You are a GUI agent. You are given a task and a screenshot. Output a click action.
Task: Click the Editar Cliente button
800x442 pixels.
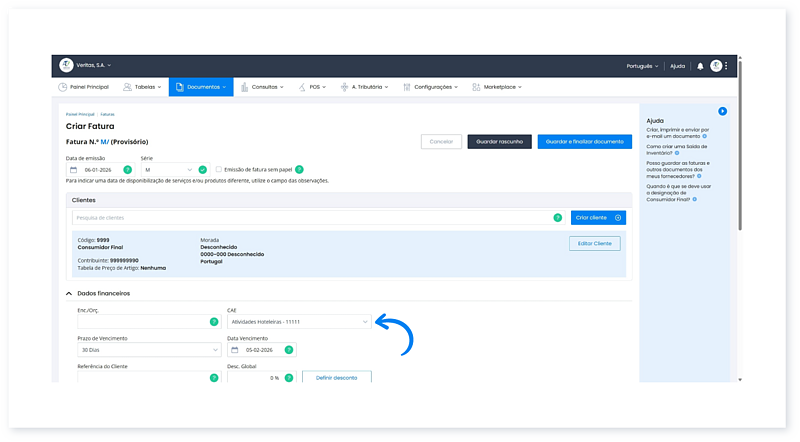[x=594, y=243]
